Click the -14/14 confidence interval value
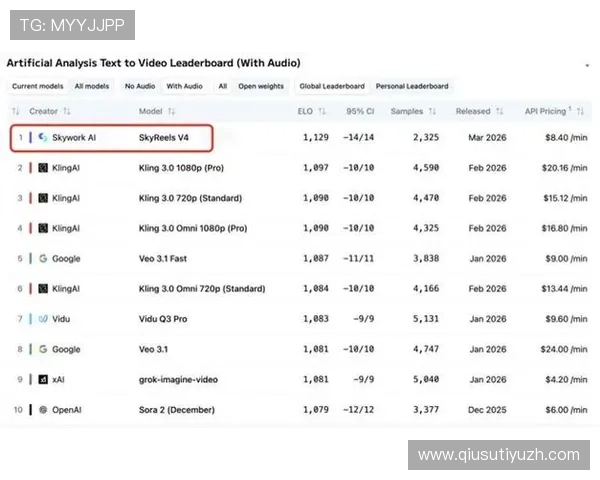This screenshot has height=480, width=600. [x=359, y=137]
